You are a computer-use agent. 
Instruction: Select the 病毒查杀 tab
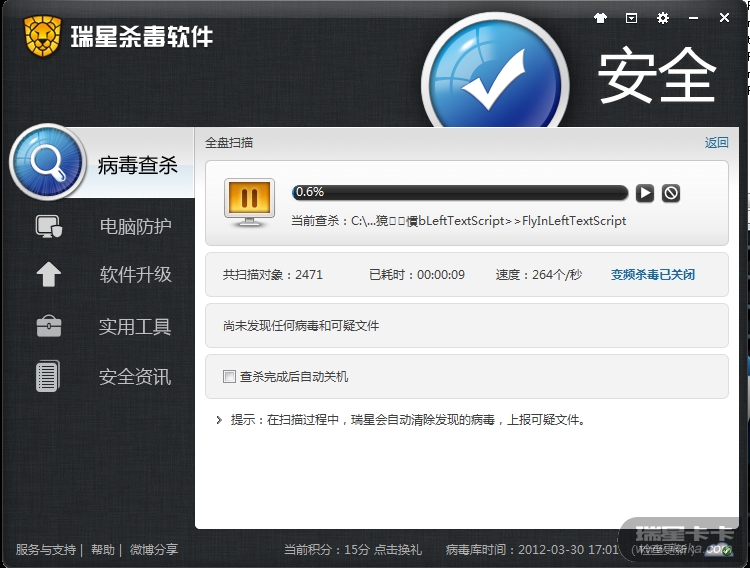click(x=138, y=166)
